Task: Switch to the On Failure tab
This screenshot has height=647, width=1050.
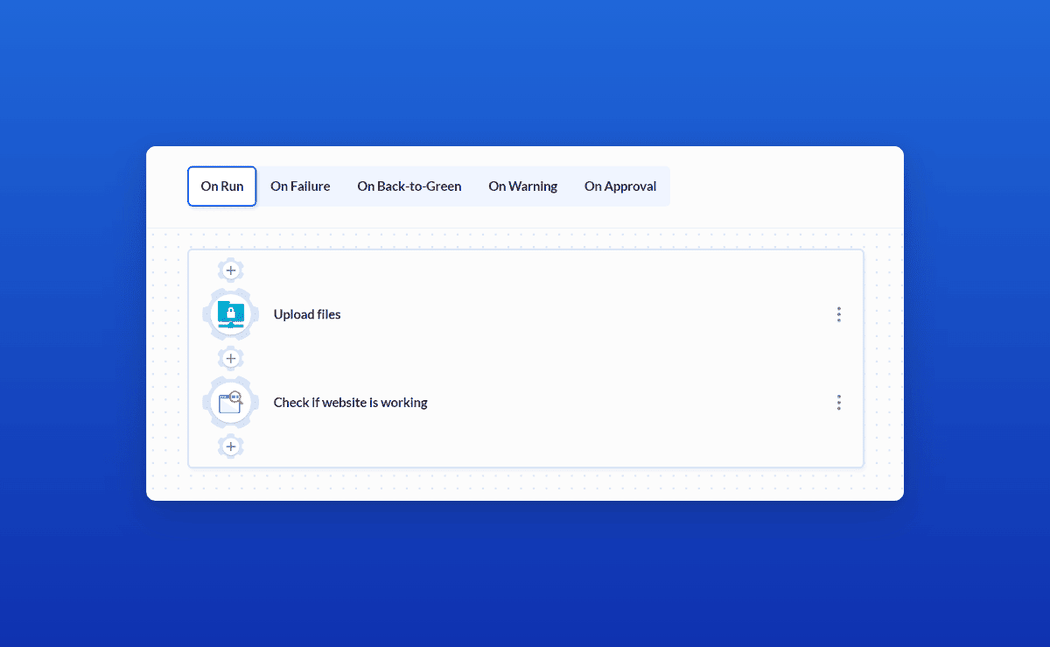Action: pos(300,186)
